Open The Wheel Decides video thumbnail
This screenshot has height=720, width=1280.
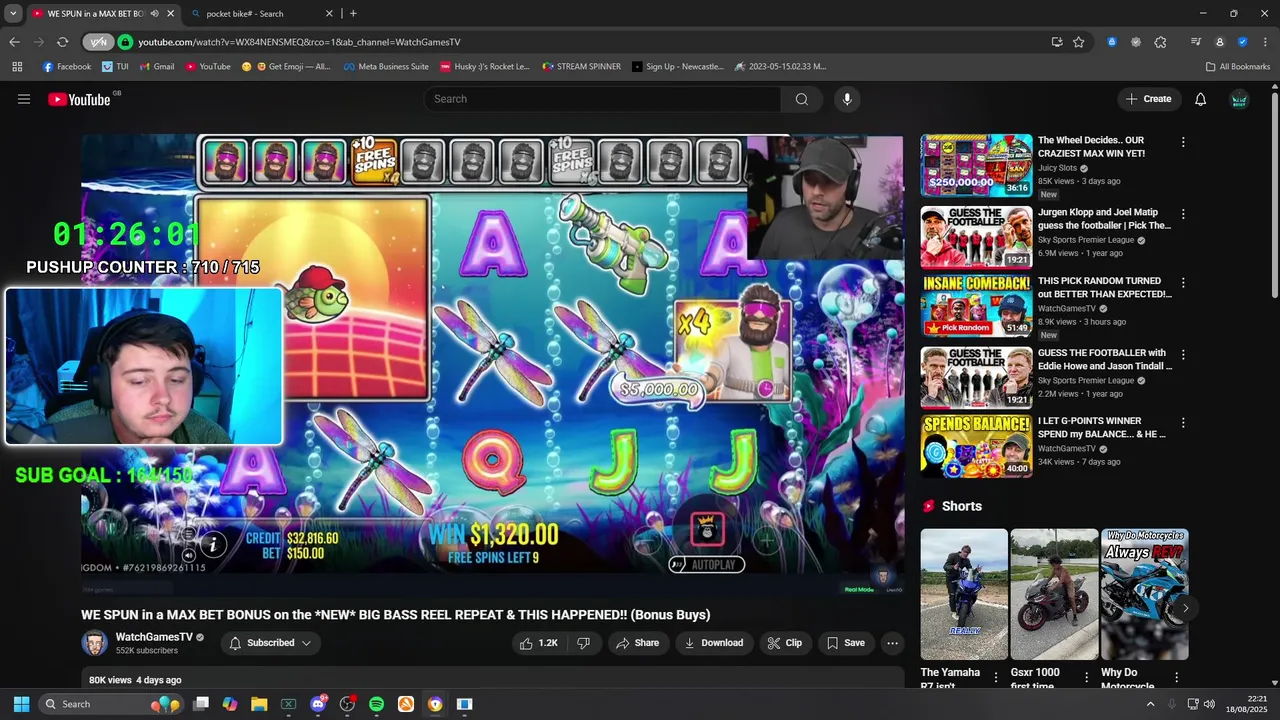[x=976, y=165]
